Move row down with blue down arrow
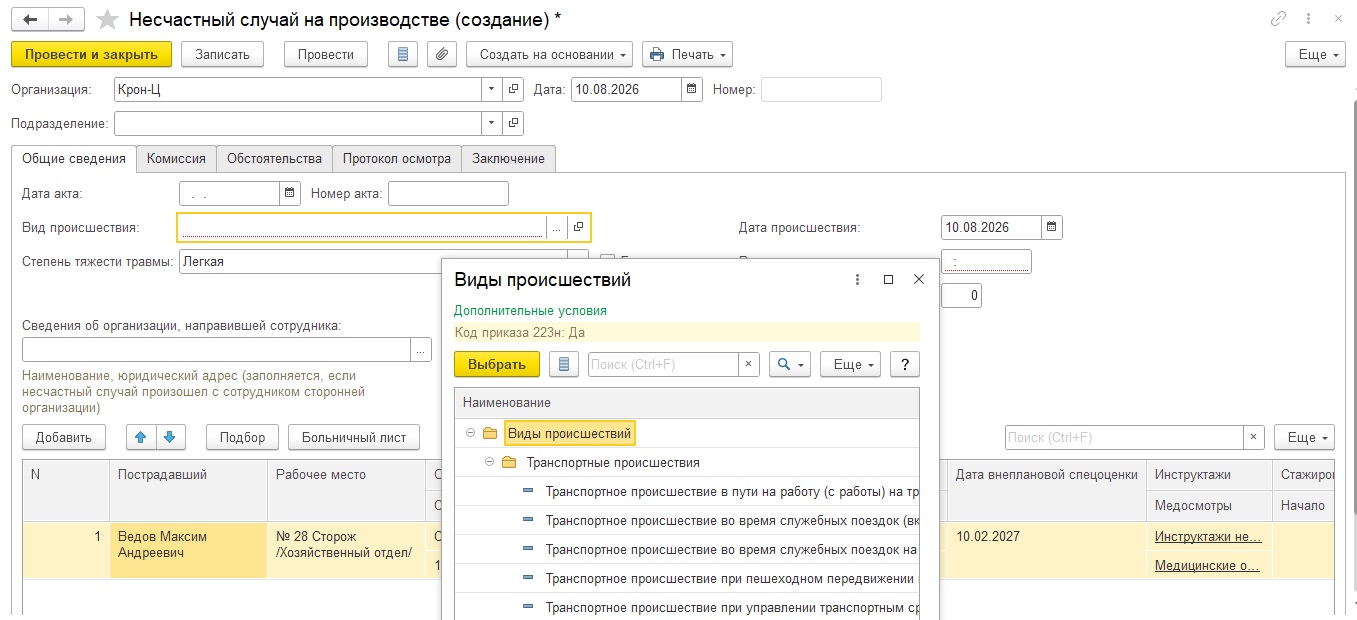 pyautogui.click(x=169, y=437)
